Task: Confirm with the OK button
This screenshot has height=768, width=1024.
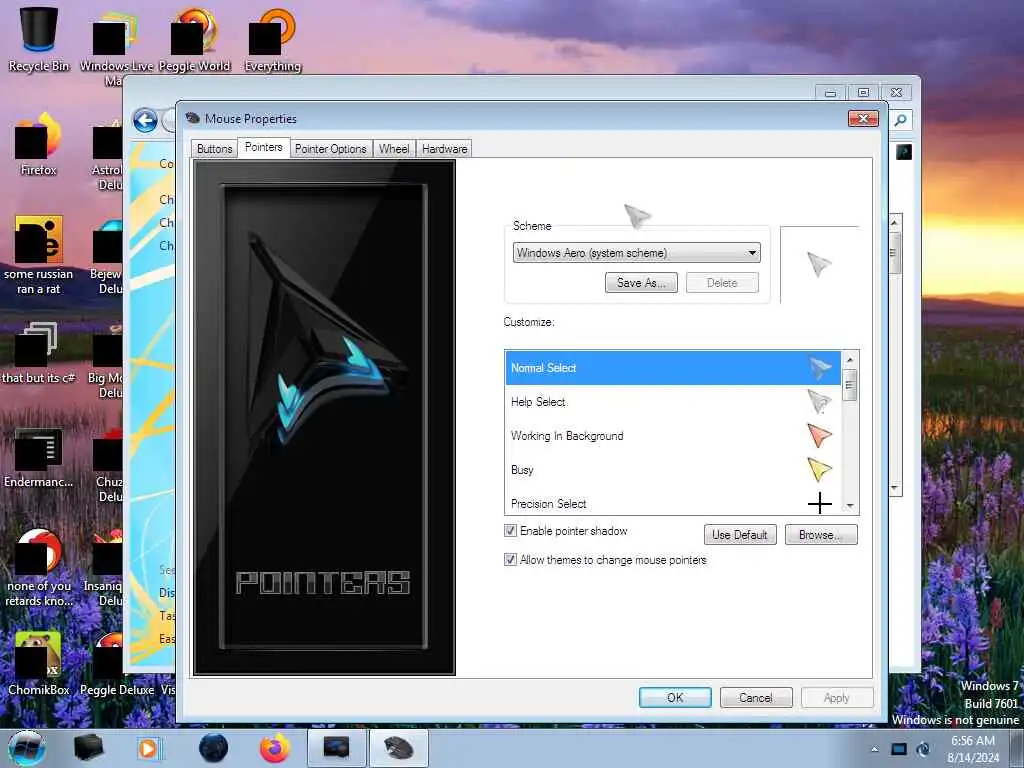Action: coord(675,697)
